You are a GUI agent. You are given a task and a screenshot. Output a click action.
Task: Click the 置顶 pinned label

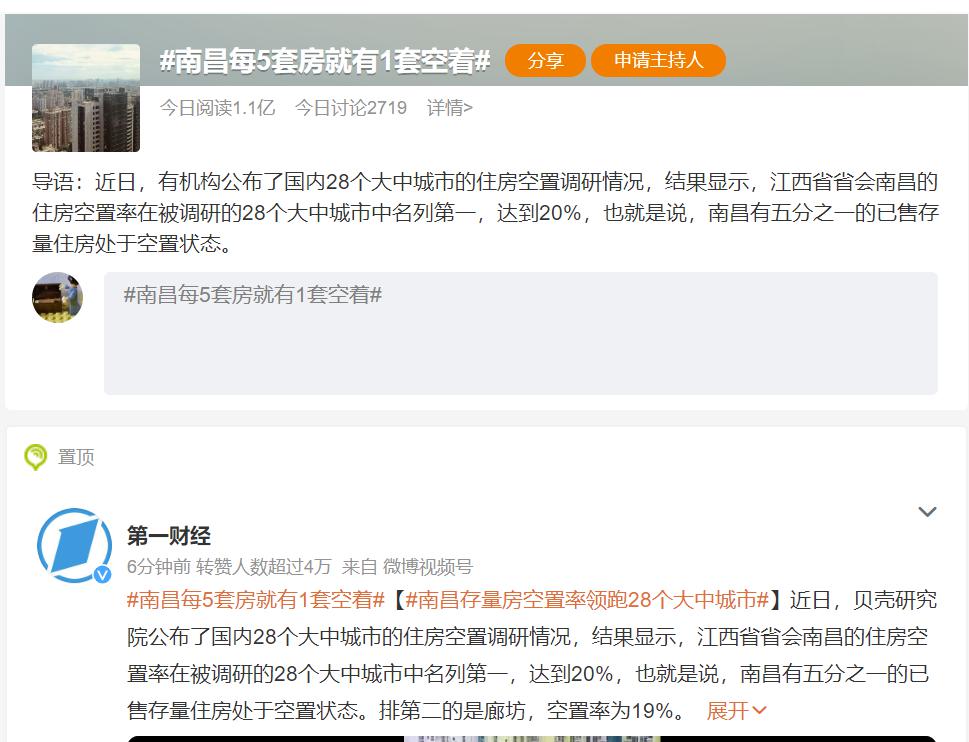click(x=76, y=457)
